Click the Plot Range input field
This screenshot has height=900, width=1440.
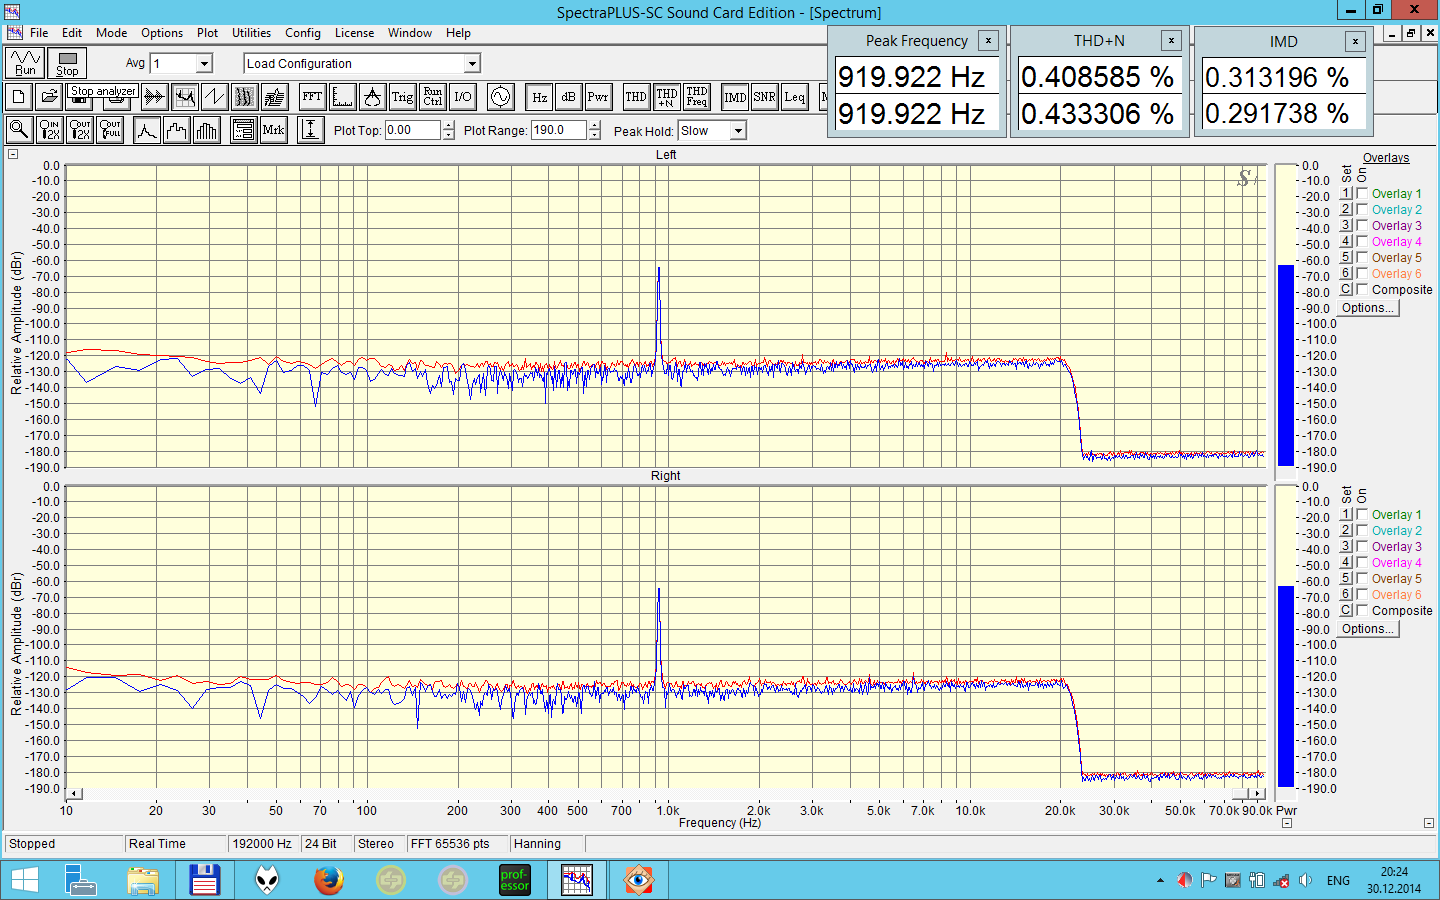558,130
